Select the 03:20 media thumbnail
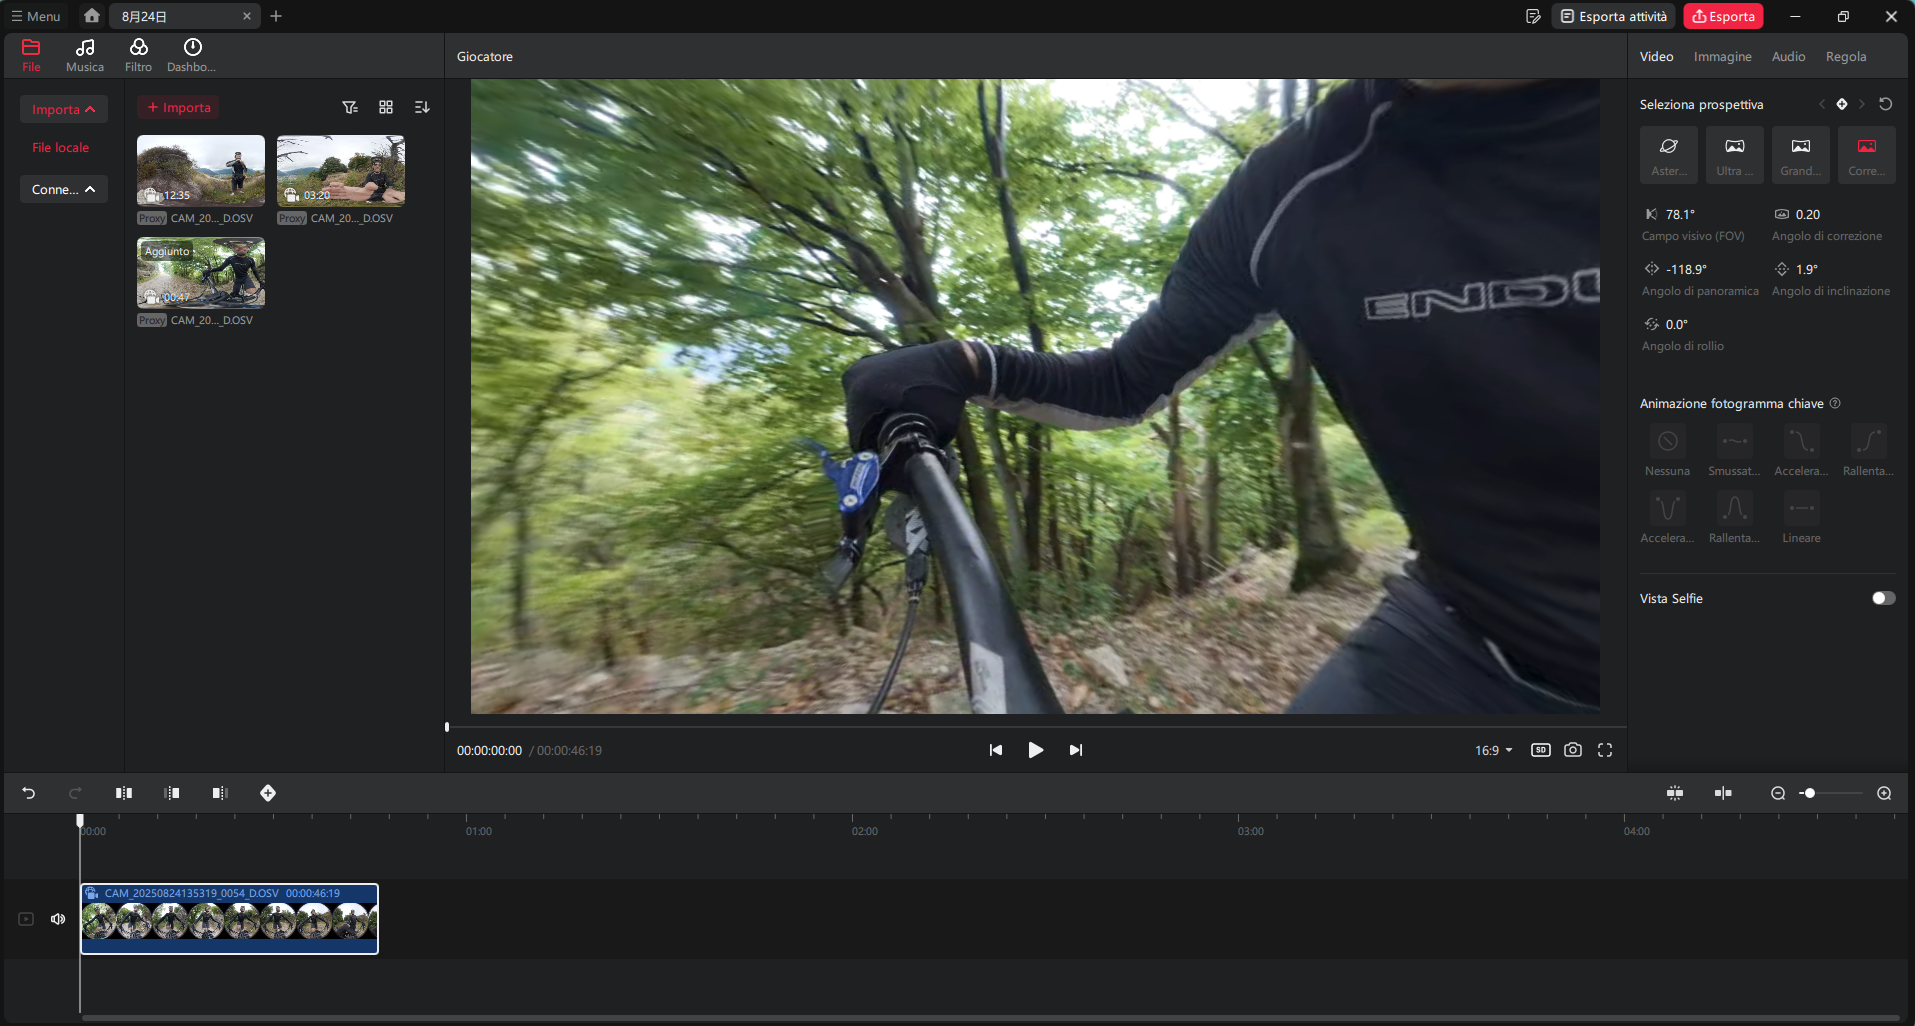 341,170
